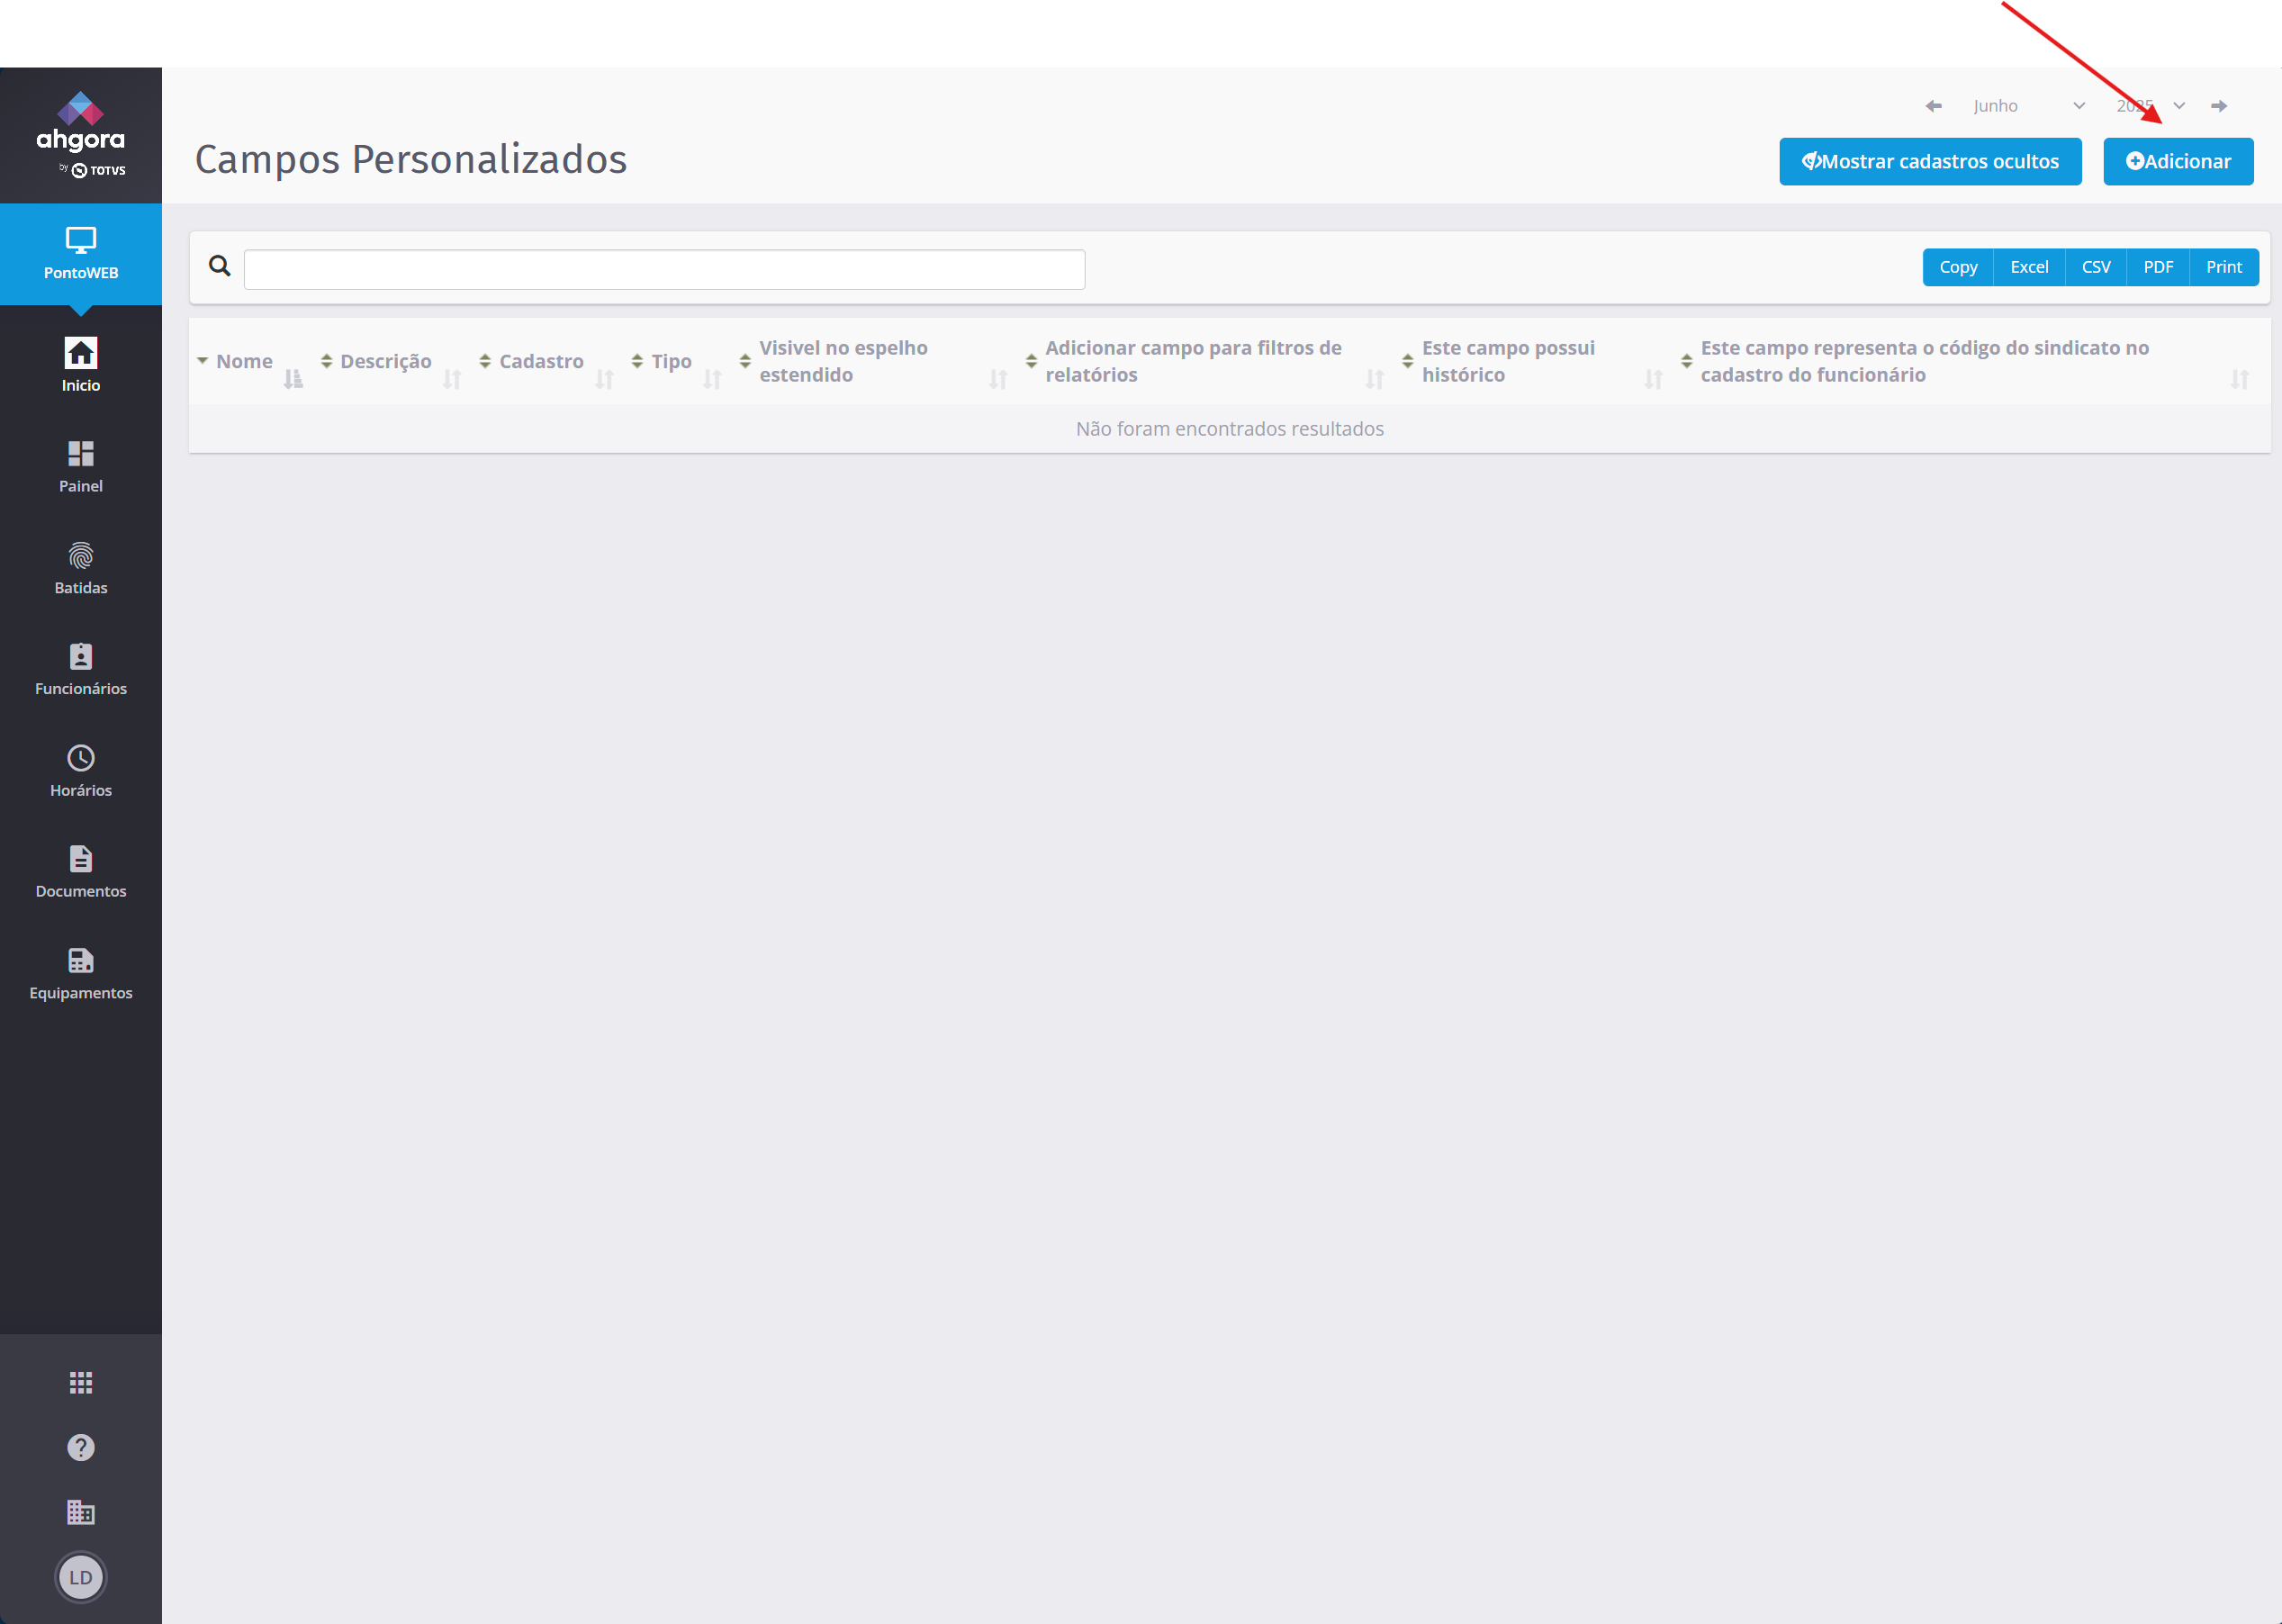Export table using Excel button
The height and width of the screenshot is (1624, 2282).
[x=2028, y=267]
